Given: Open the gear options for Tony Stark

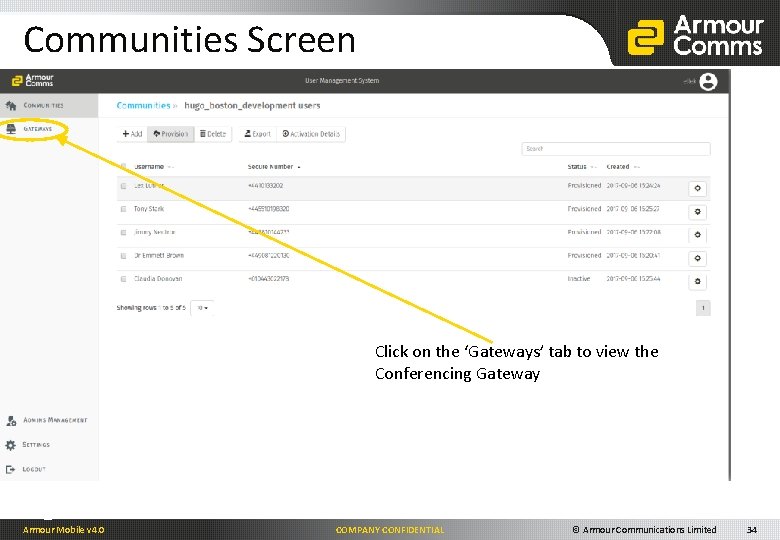Looking at the screenshot, I should click(697, 212).
